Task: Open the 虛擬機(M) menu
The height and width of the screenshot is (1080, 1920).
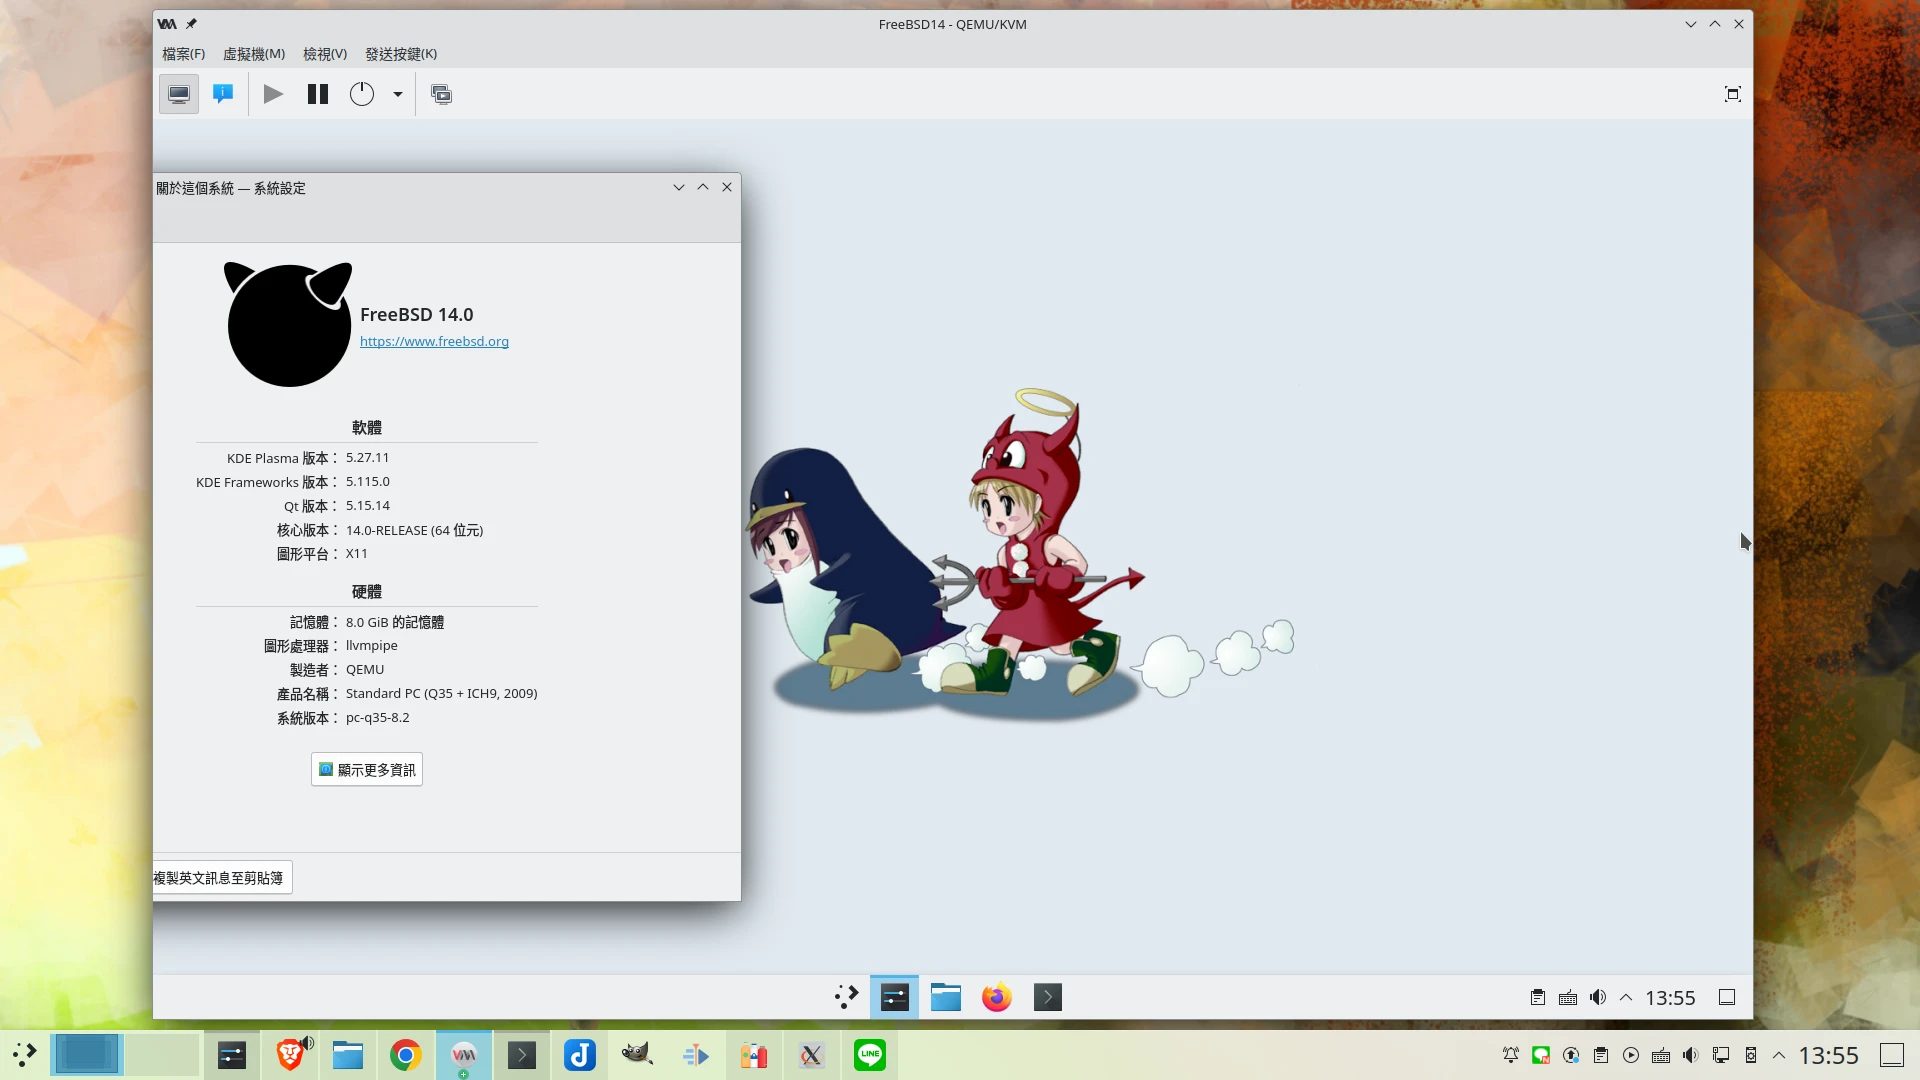Action: (x=254, y=54)
